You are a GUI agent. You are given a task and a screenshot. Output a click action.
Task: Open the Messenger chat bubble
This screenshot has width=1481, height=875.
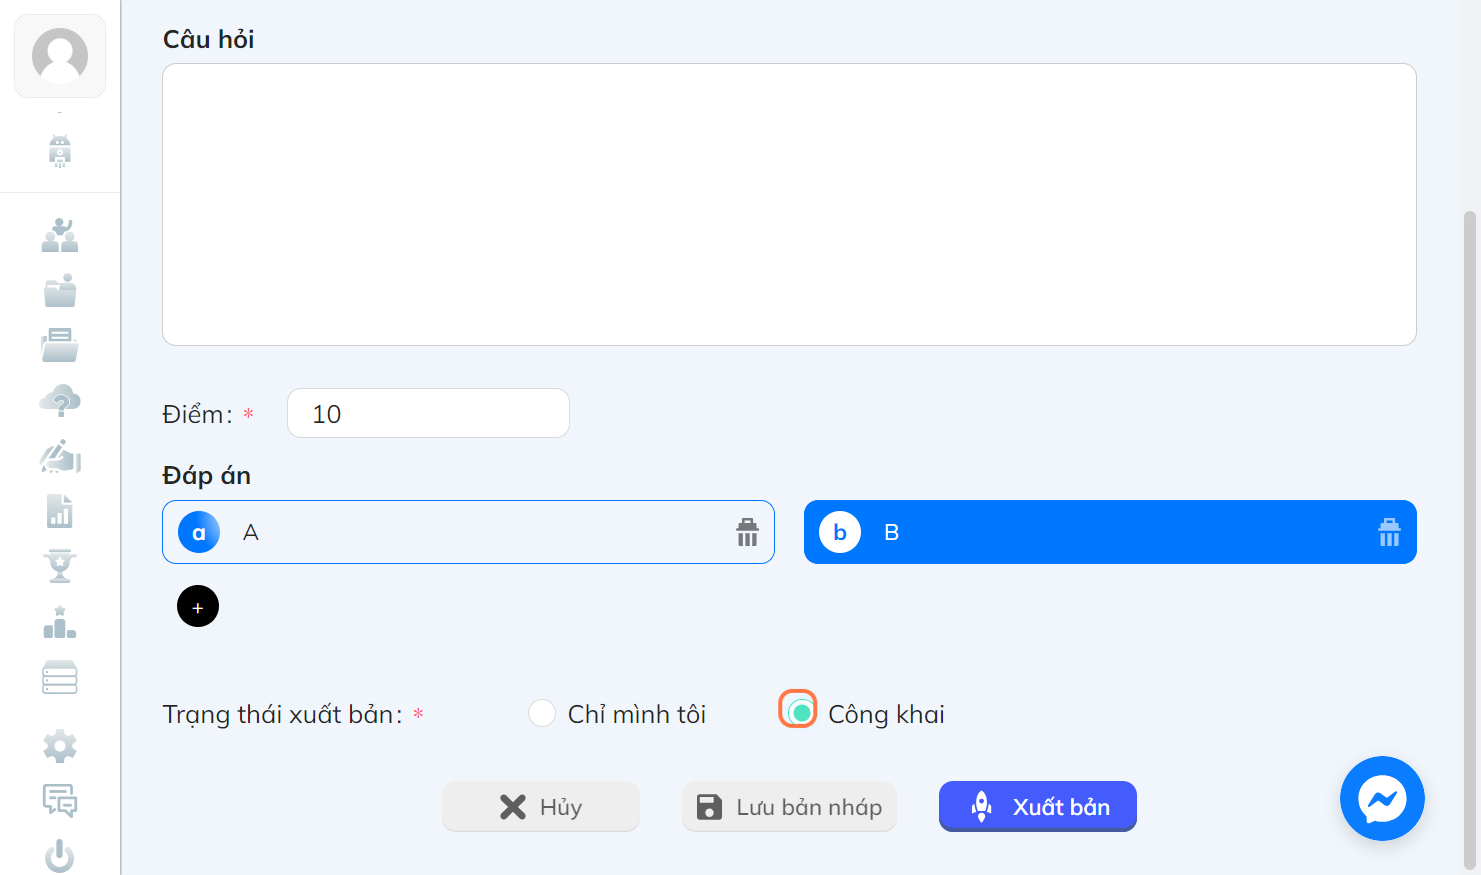[1382, 798]
